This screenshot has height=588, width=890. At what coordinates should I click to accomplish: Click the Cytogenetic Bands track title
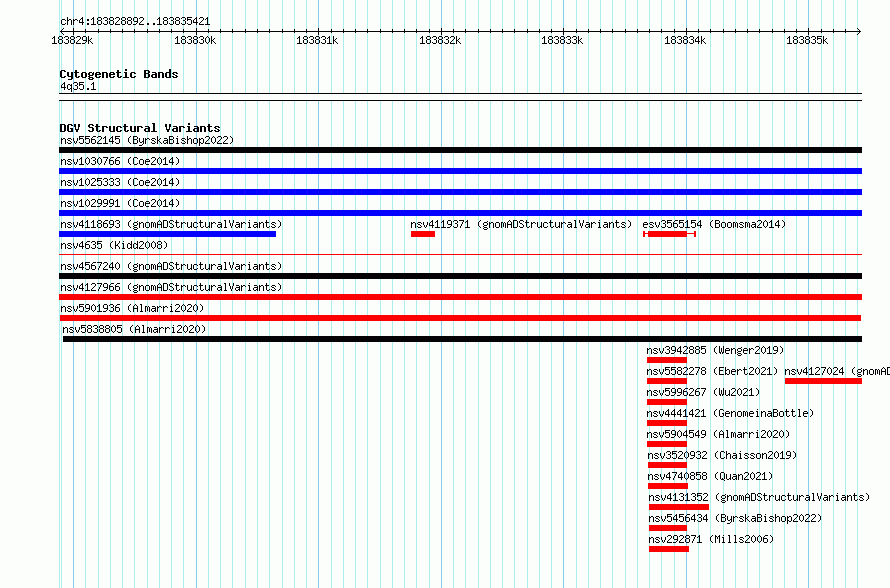click(x=119, y=74)
